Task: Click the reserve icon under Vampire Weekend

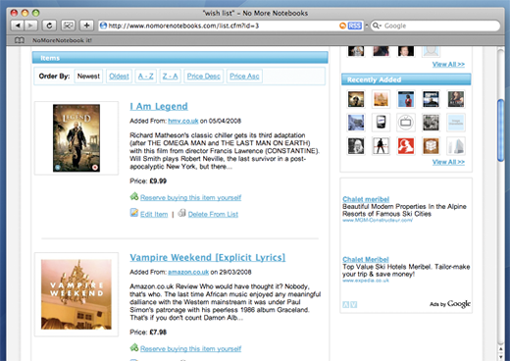Action: tap(134, 348)
